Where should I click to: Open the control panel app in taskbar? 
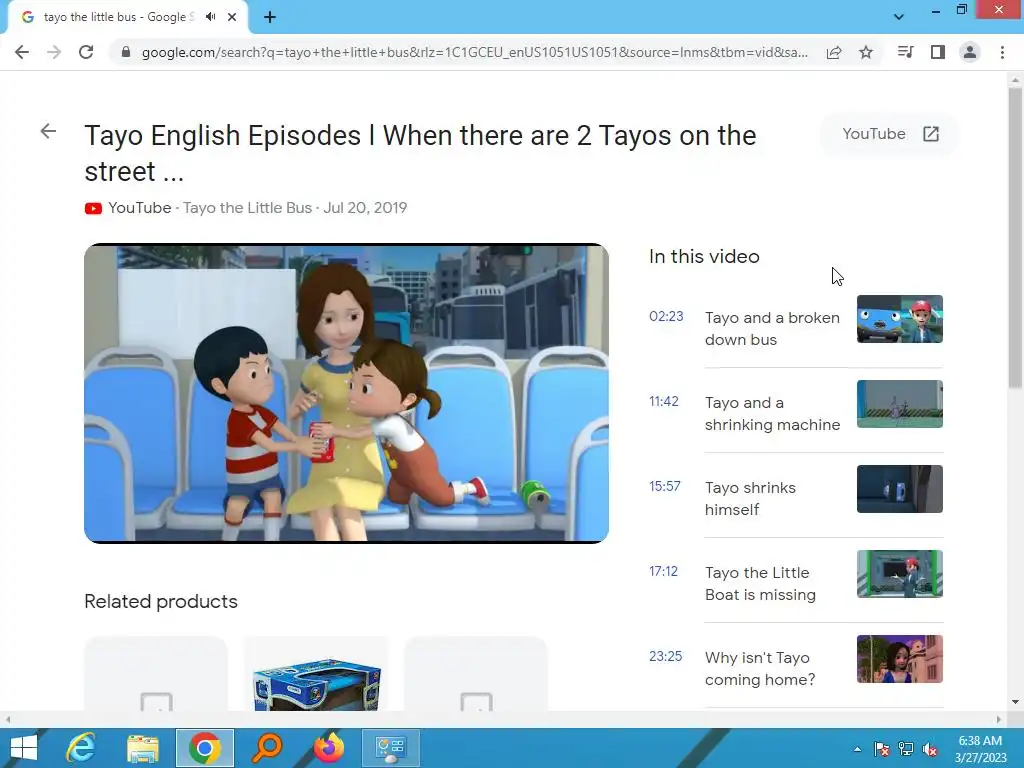pos(391,748)
